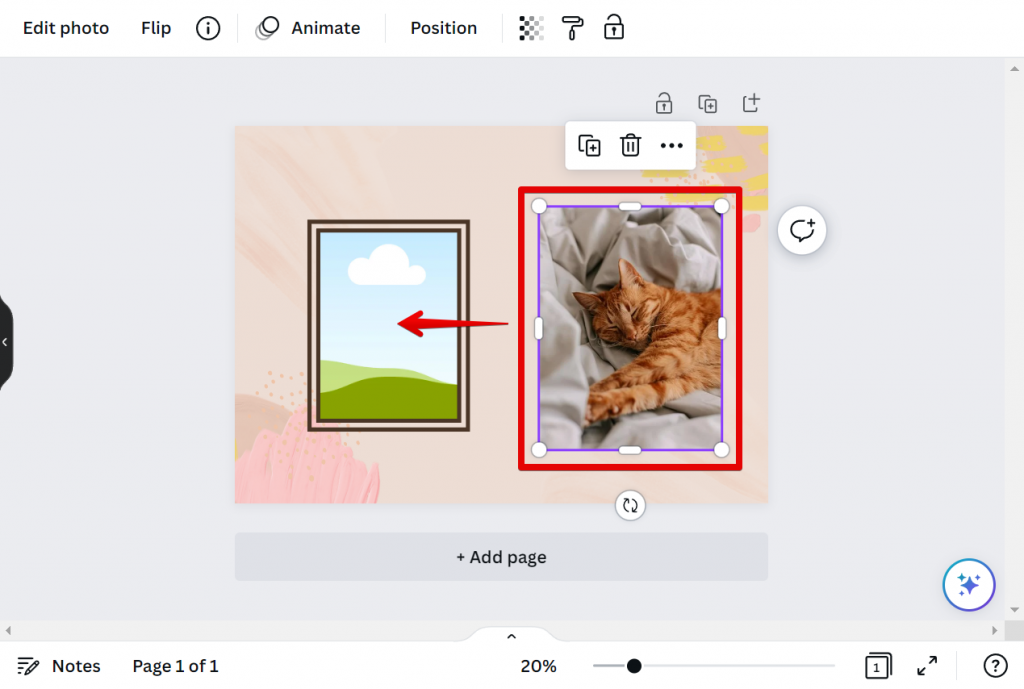Open the Flip menu
Screen dimensions: 1024x689
tap(155, 28)
